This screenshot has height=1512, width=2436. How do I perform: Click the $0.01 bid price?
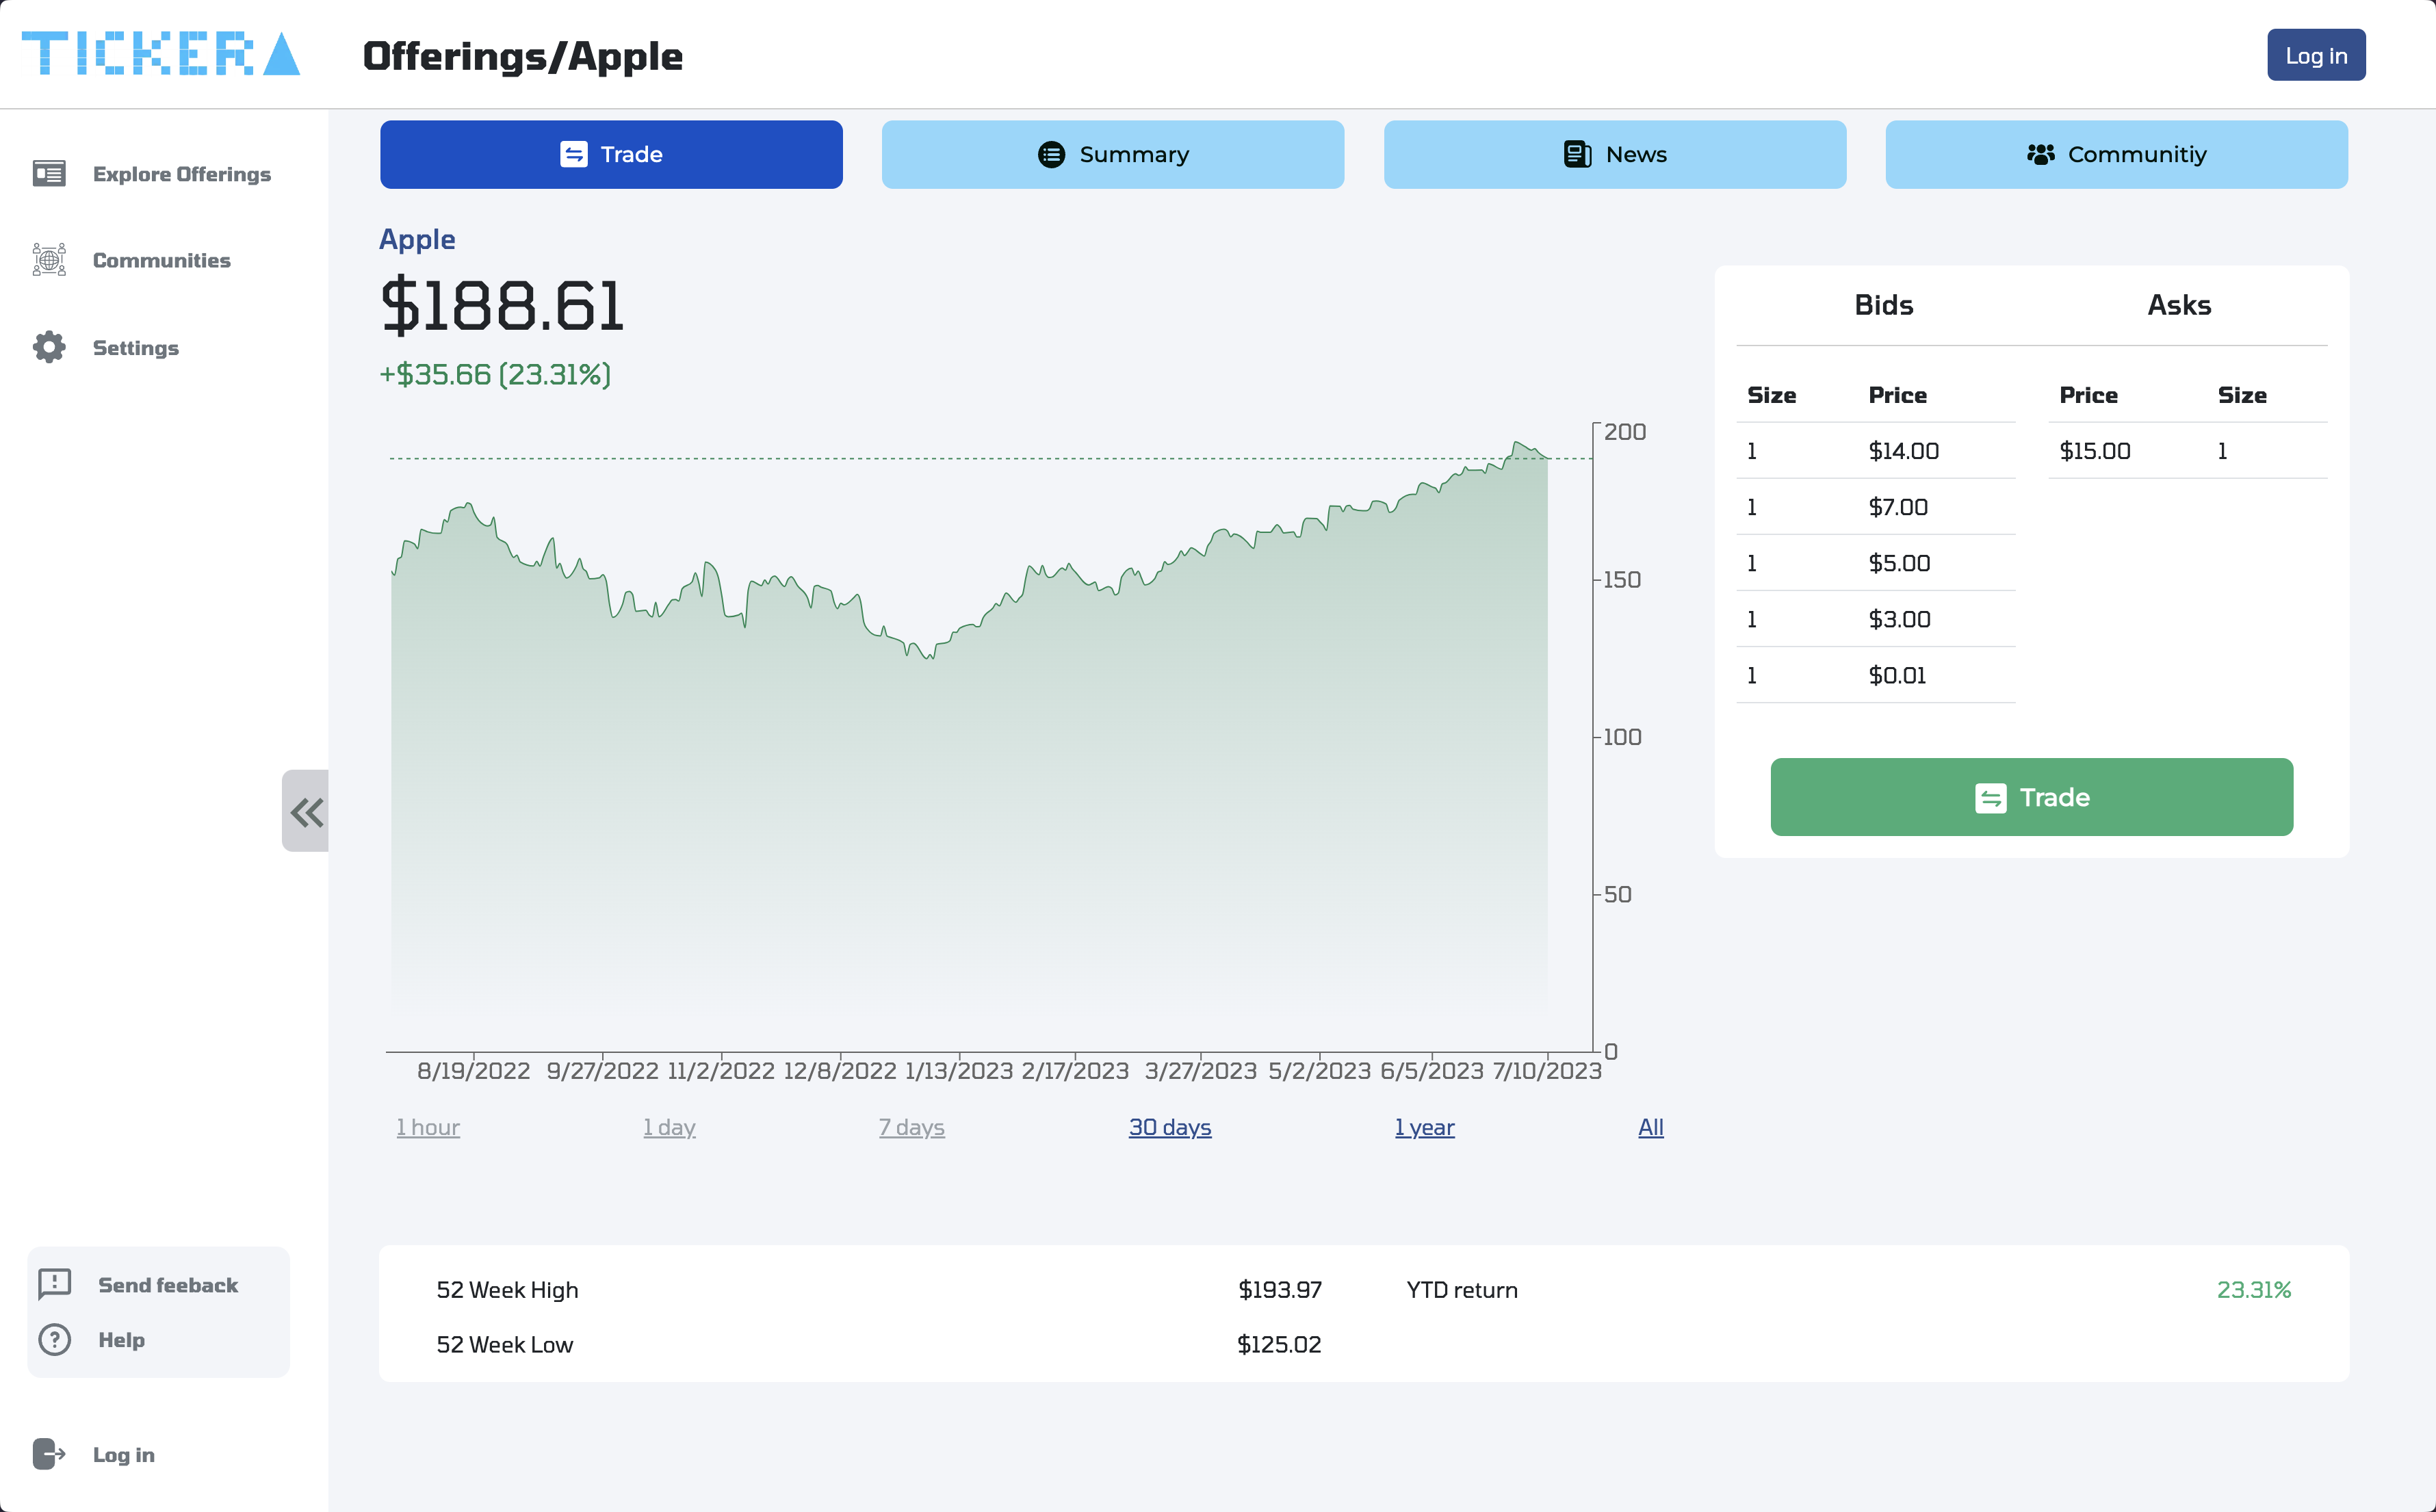1897,675
